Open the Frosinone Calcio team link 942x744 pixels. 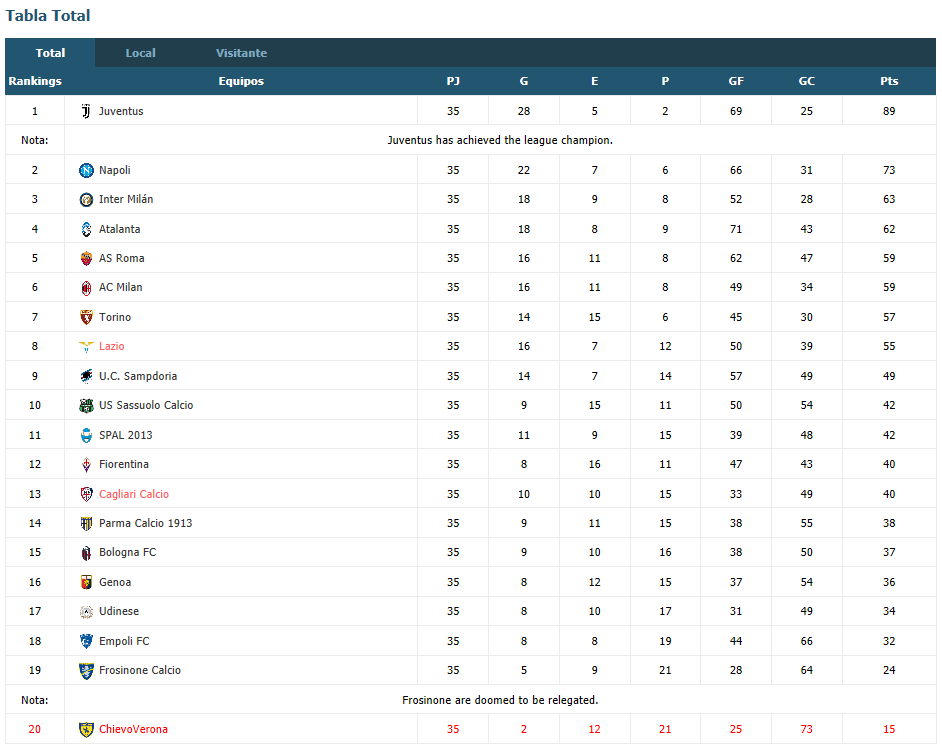[x=139, y=670]
